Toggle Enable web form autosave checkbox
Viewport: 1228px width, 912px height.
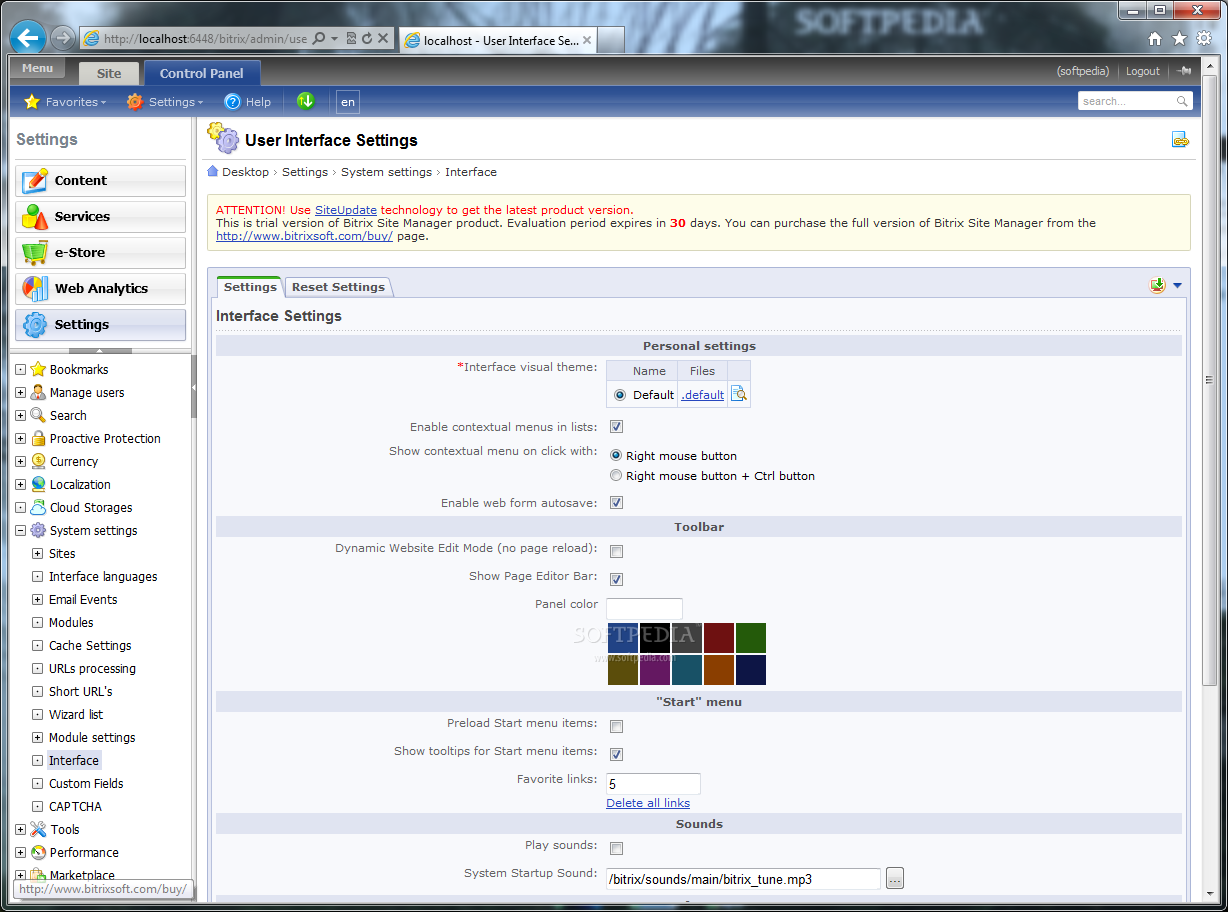point(617,503)
